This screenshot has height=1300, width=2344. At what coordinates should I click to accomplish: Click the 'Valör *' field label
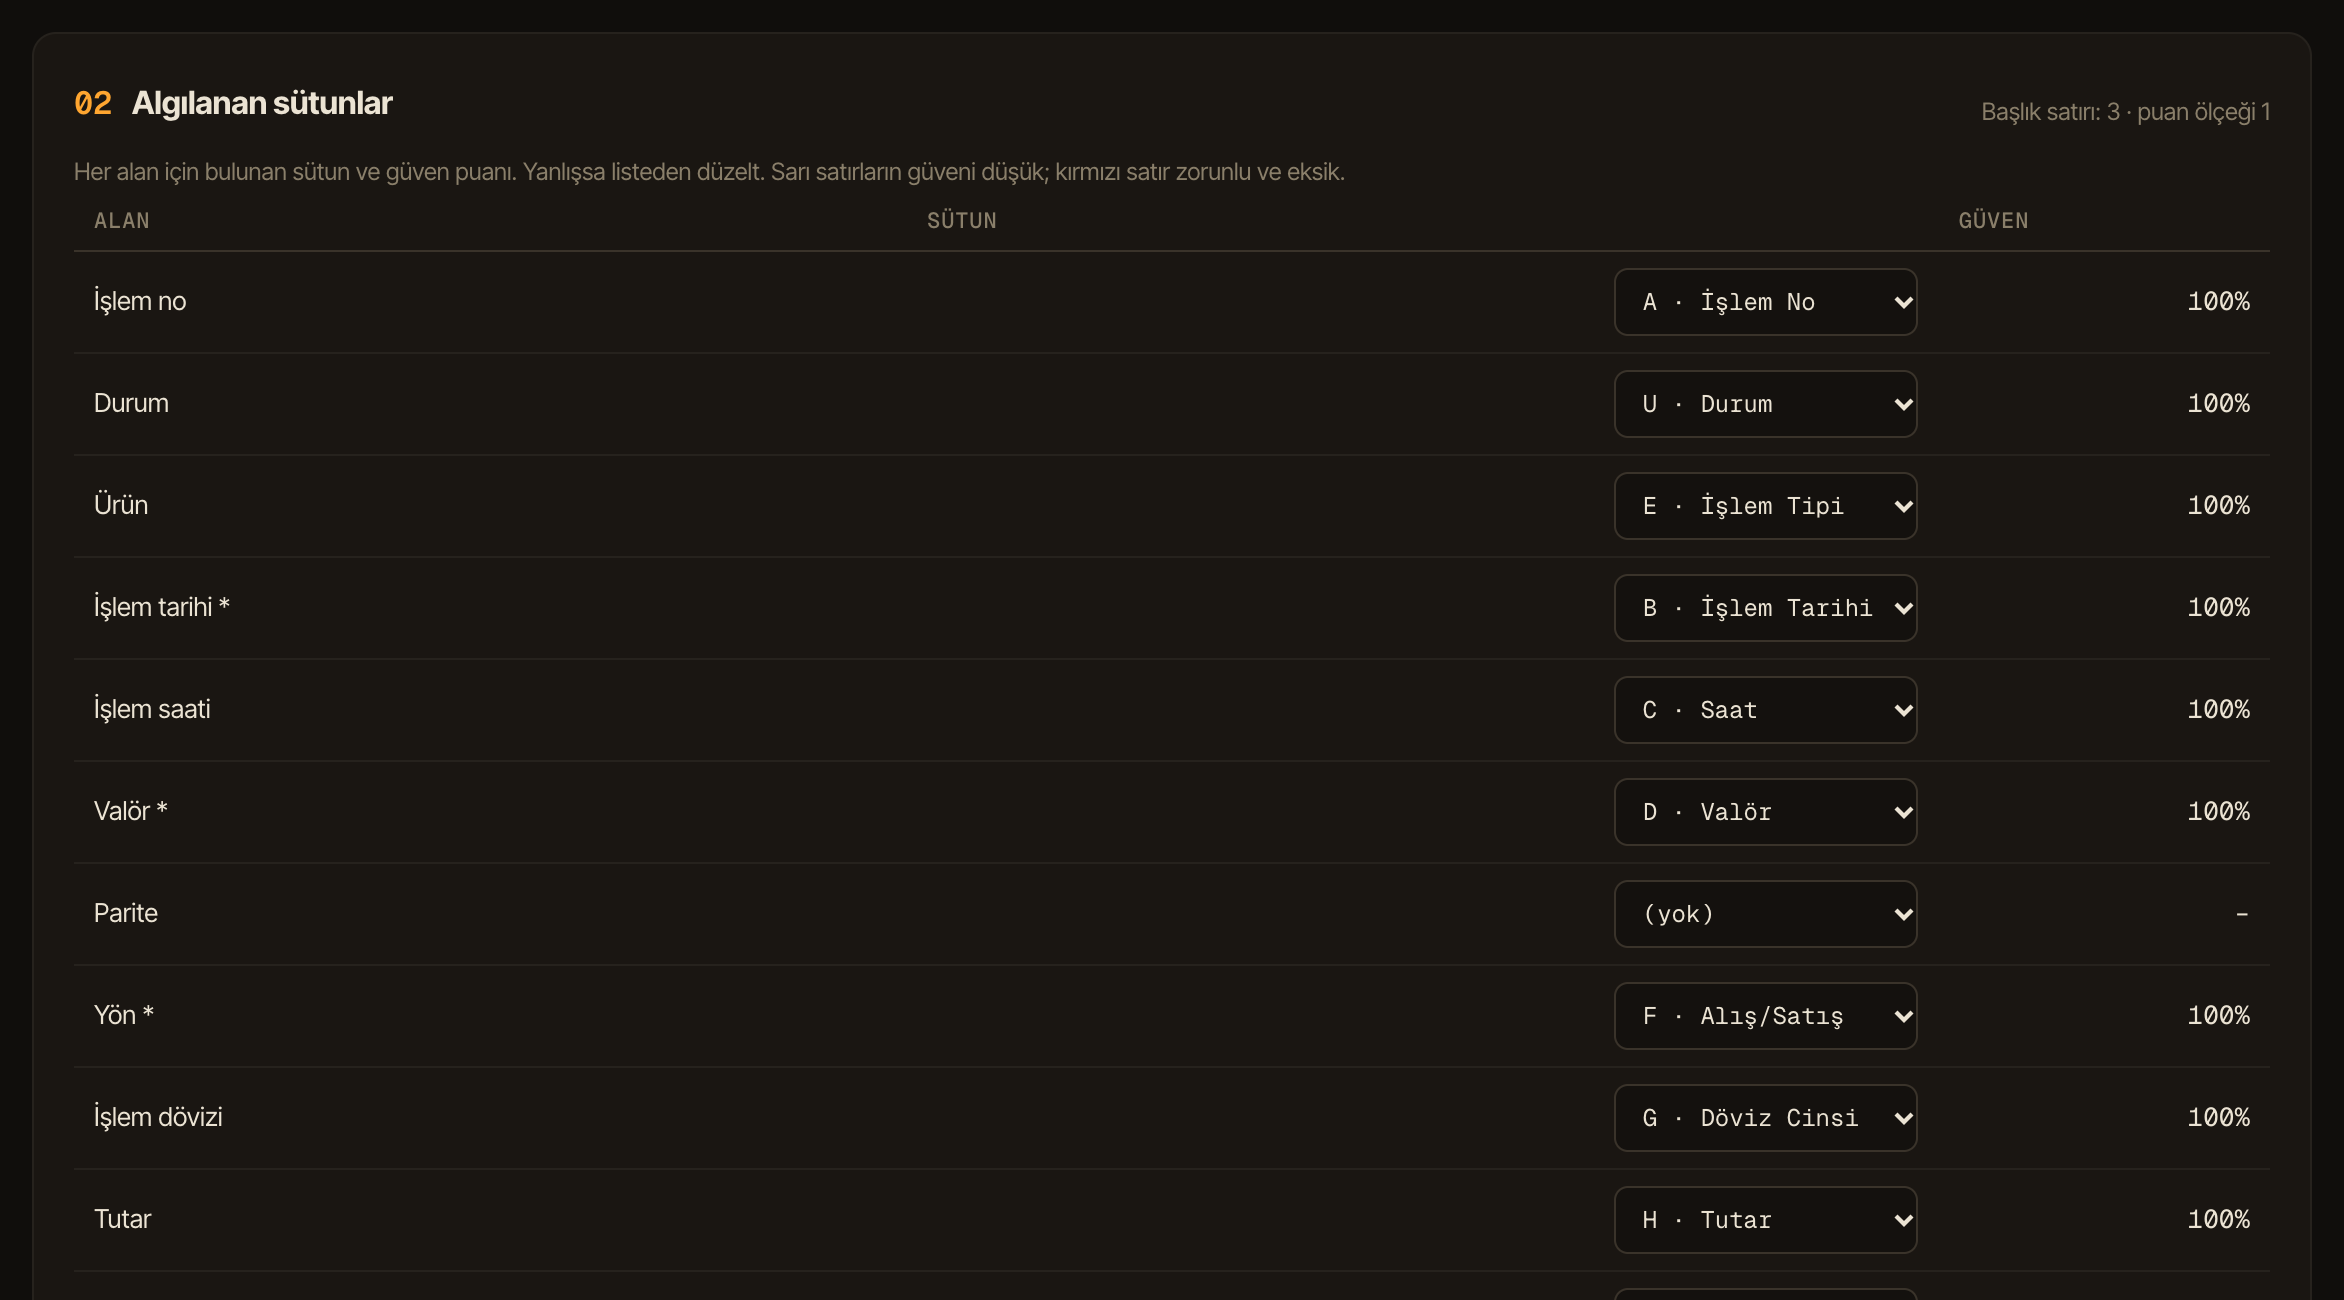coord(131,811)
